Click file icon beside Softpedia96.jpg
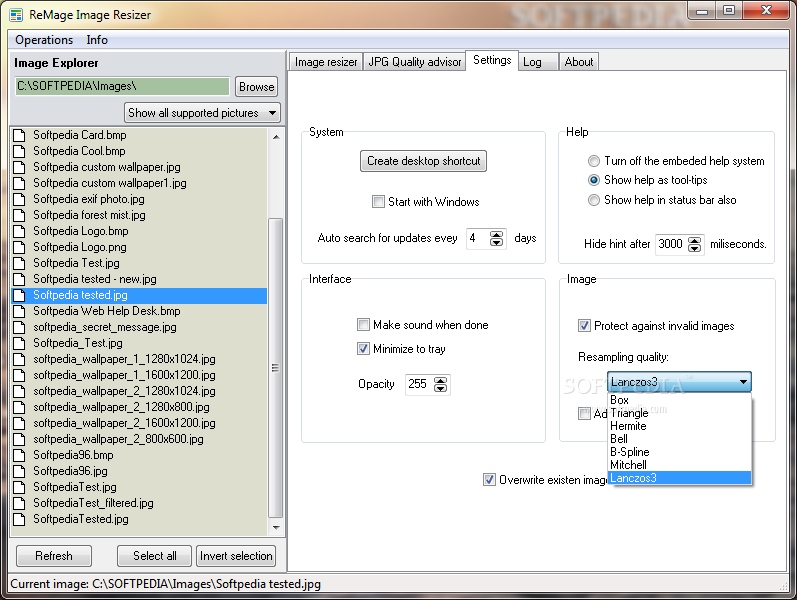 (19, 471)
